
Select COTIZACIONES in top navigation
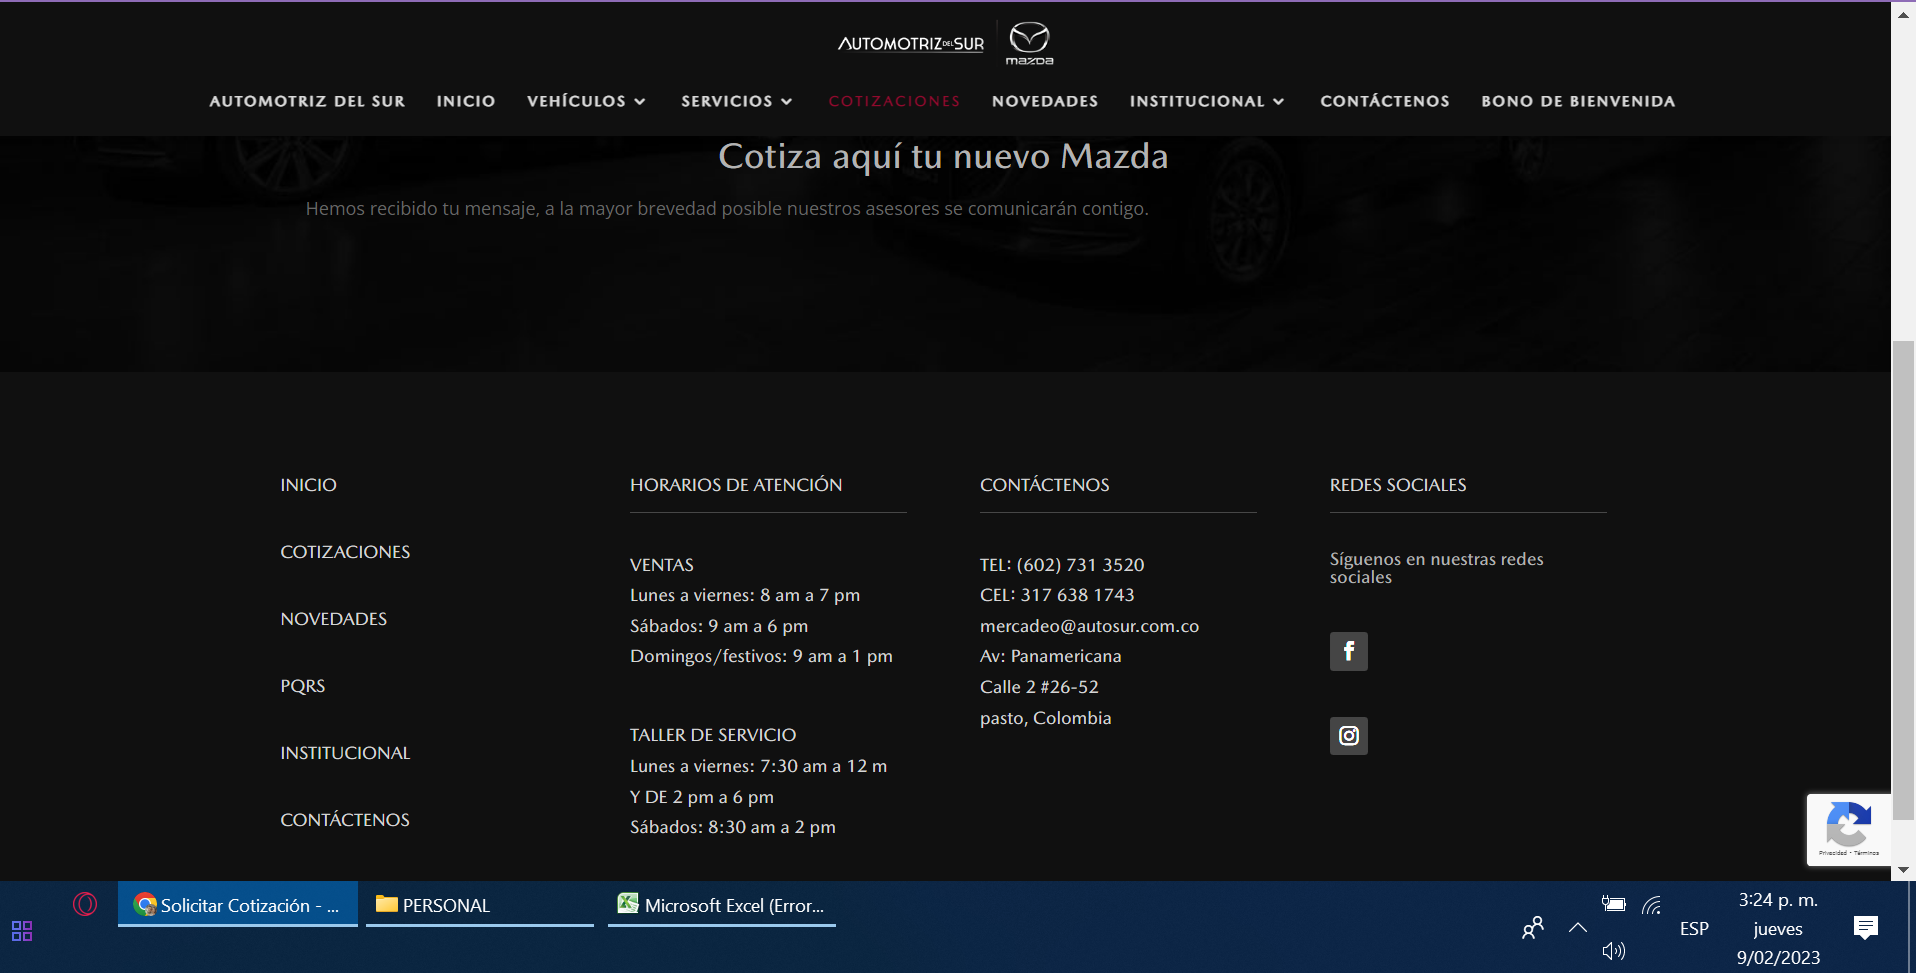tap(894, 101)
